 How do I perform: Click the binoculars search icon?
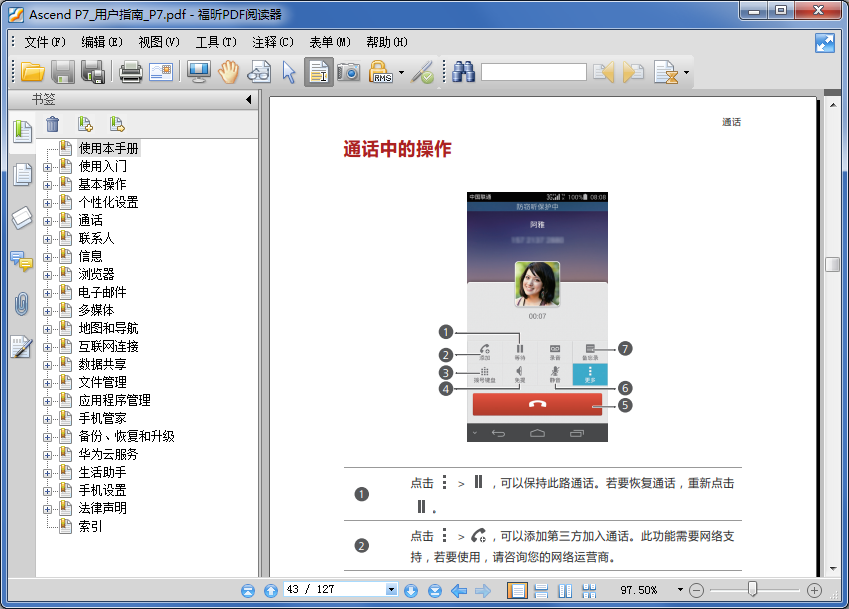pyautogui.click(x=463, y=72)
